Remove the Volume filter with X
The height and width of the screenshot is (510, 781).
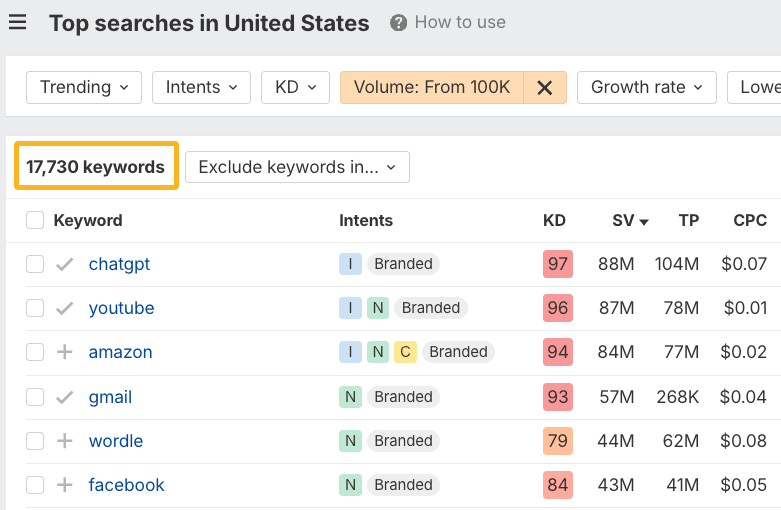pyautogui.click(x=545, y=88)
